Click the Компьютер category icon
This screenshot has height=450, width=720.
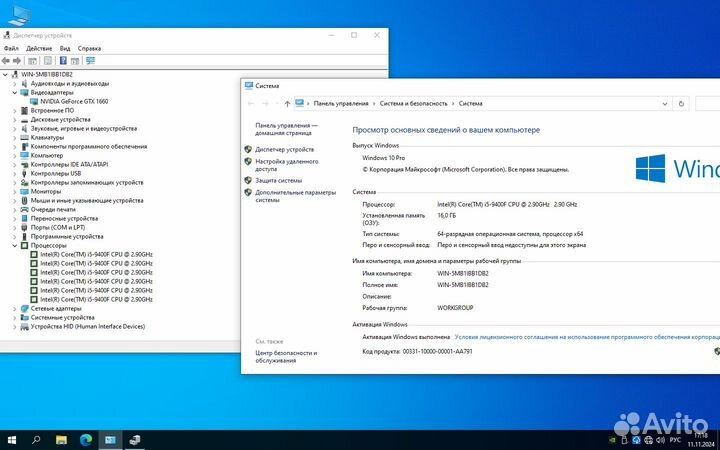tap(24, 155)
